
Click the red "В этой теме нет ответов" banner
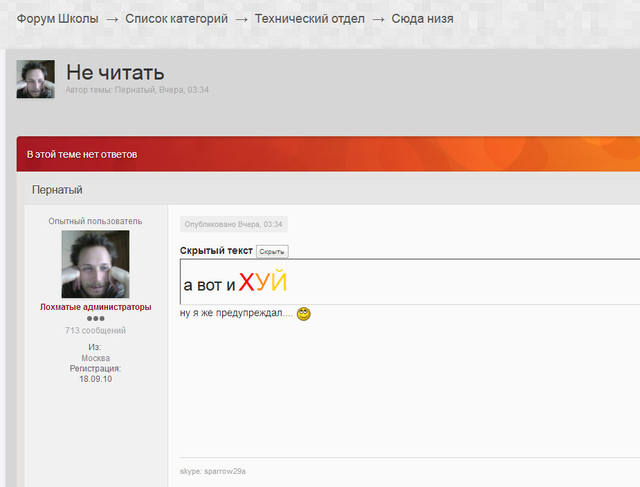(82, 155)
